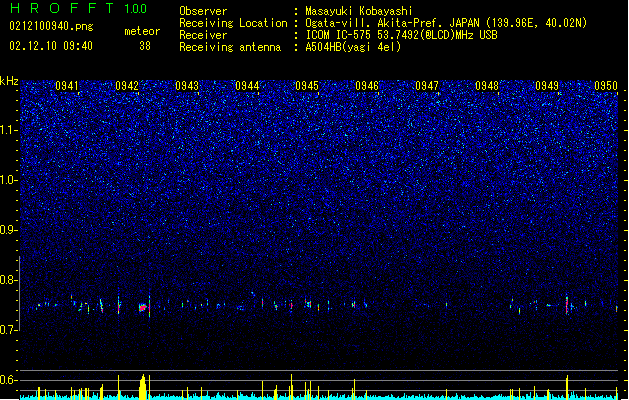Click the Receiving antenna label

point(230,47)
